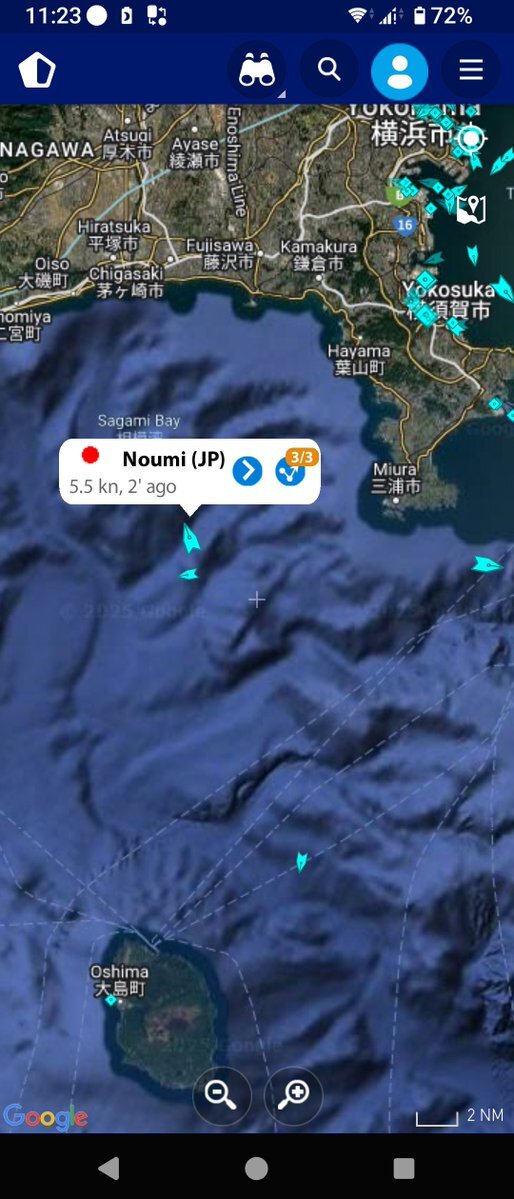The image size is (514, 1199).
Task: Open the binoculars watch-list icon
Action: (x=257, y=71)
